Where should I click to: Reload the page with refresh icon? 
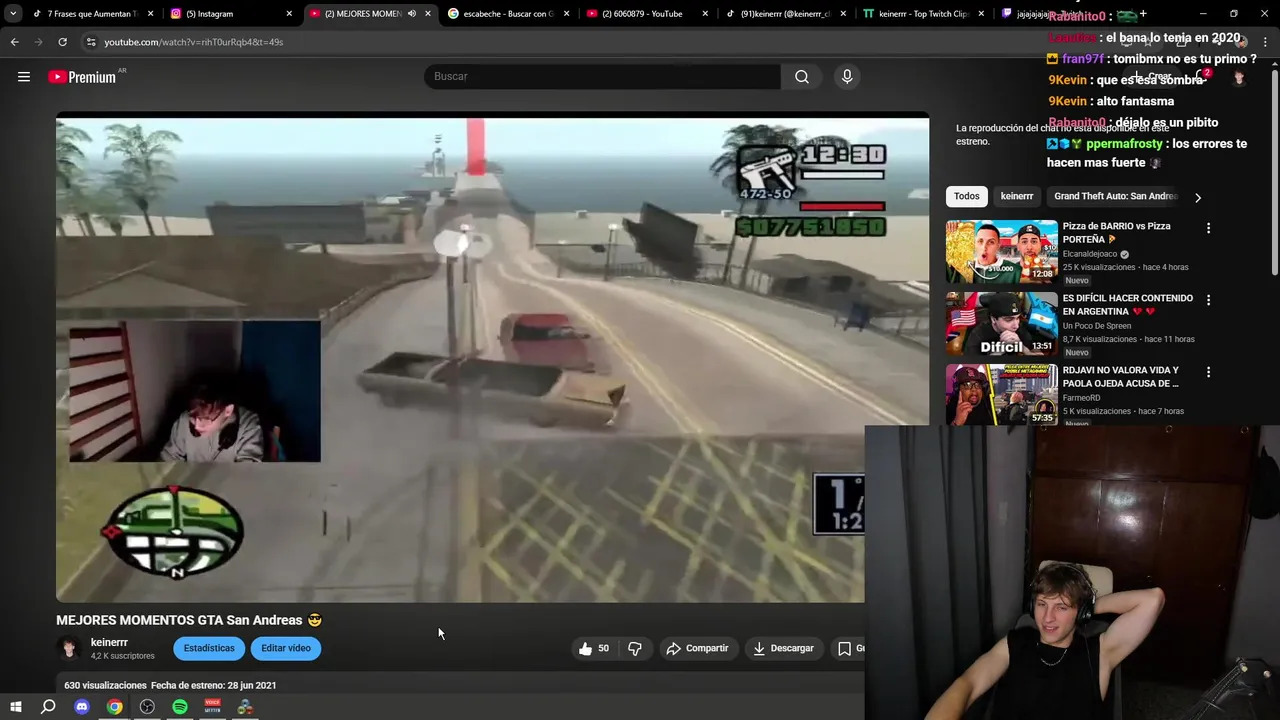[x=62, y=42]
